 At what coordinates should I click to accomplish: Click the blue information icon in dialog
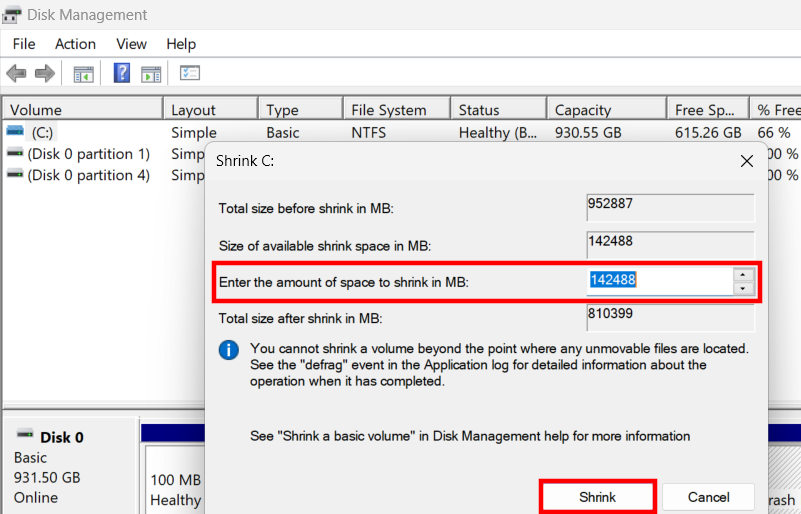230,350
